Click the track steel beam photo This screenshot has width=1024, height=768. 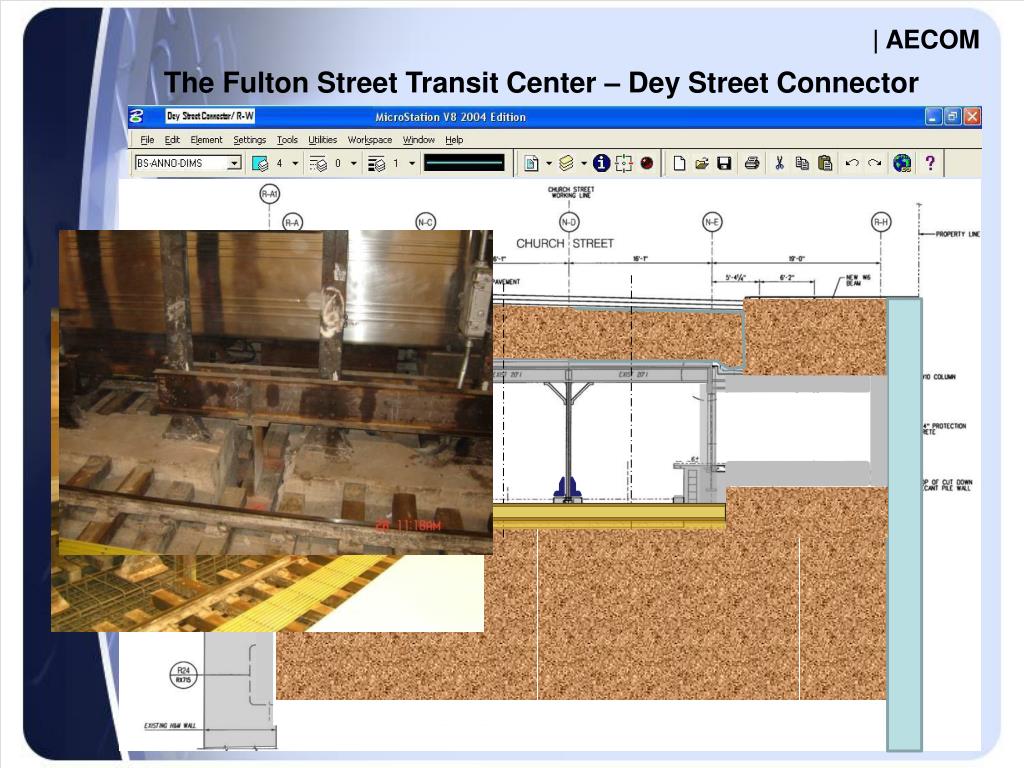pos(276,392)
